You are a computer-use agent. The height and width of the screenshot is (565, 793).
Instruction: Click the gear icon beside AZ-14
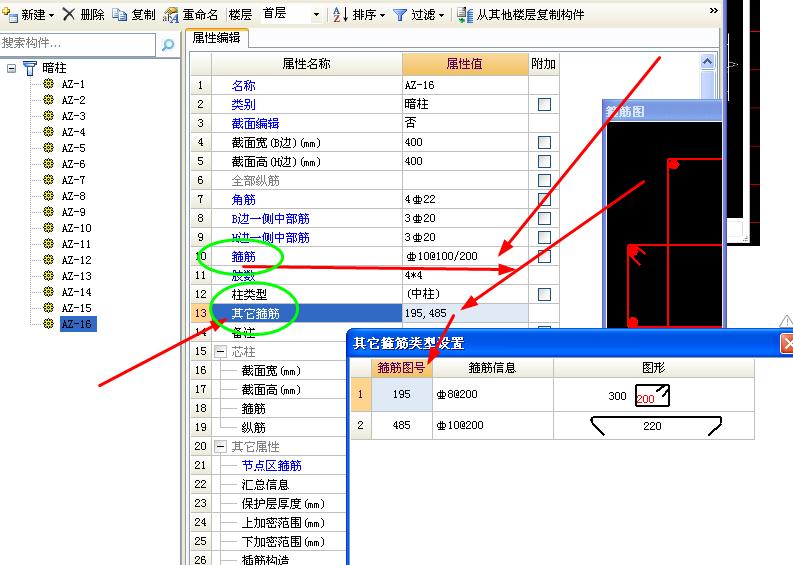click(x=49, y=292)
